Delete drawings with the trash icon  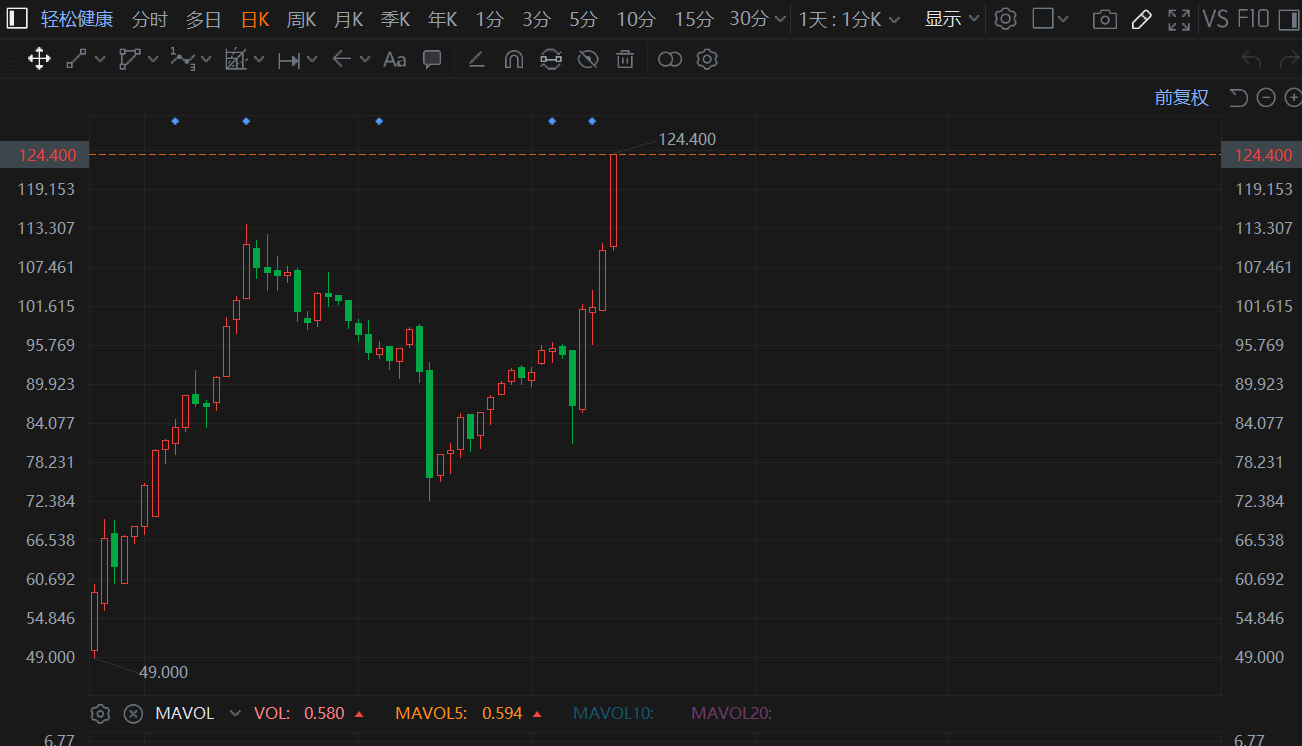coord(625,59)
